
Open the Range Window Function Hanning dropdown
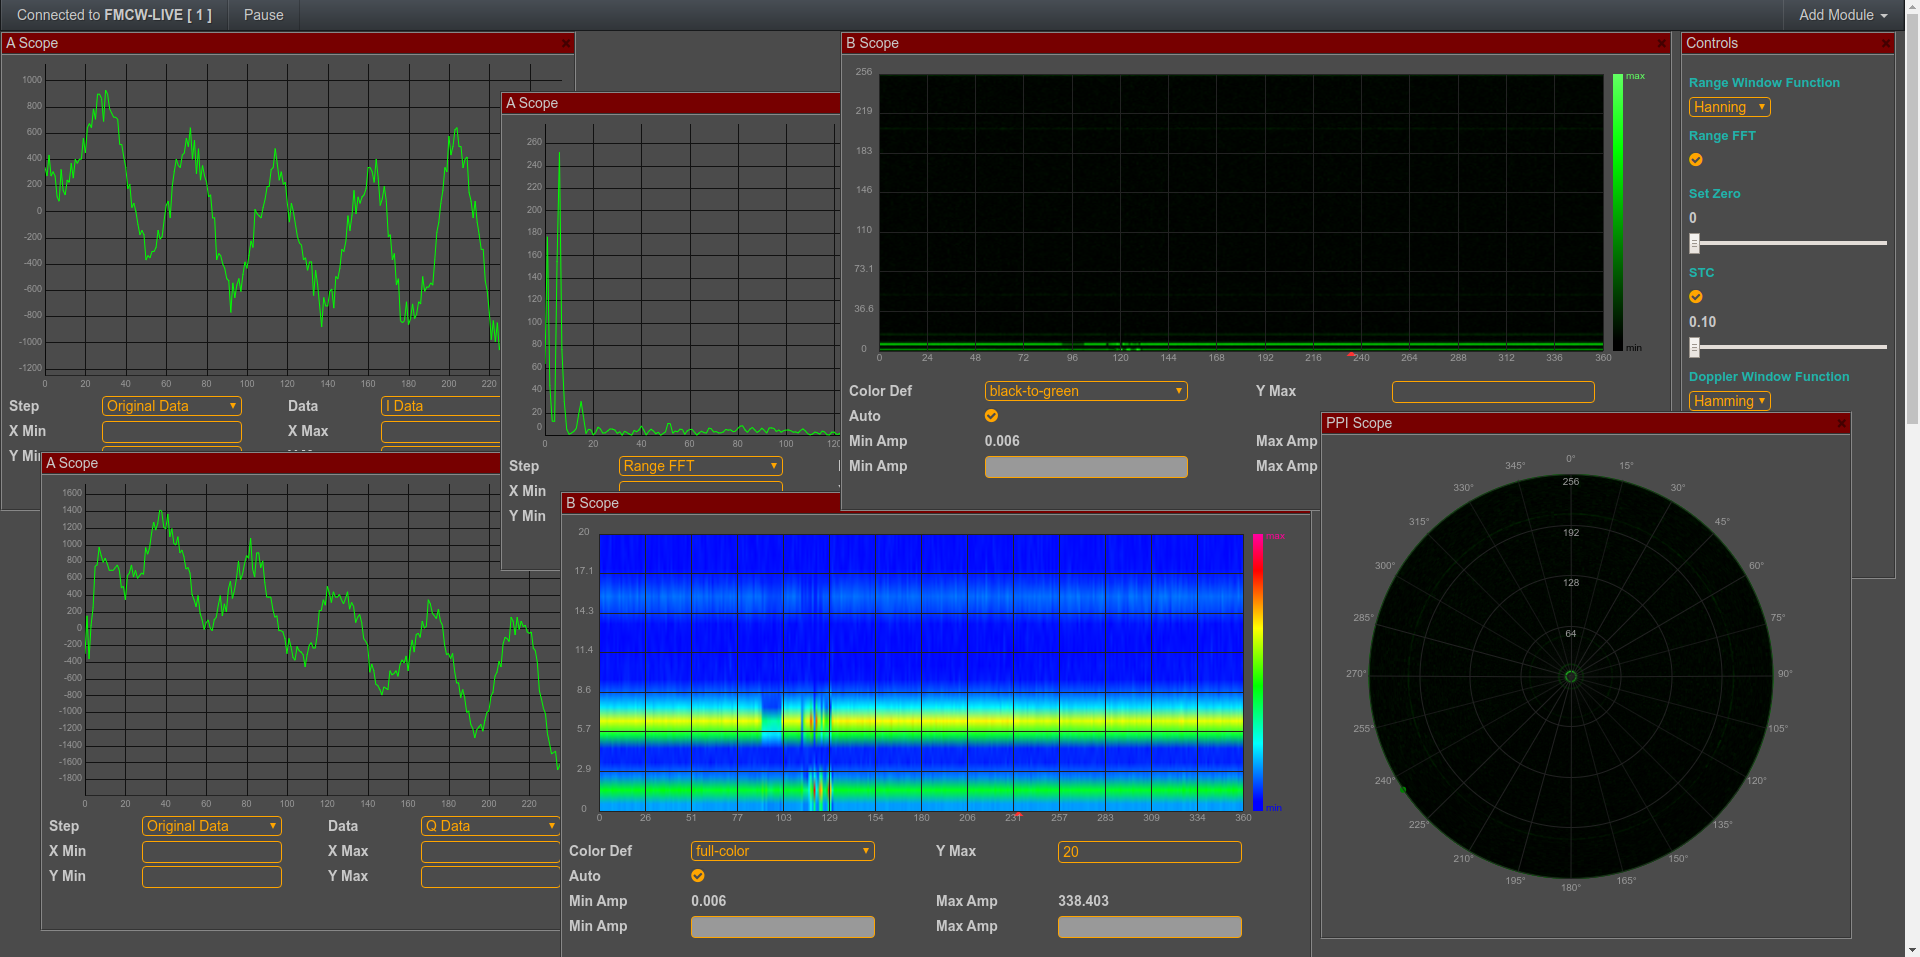pos(1728,107)
